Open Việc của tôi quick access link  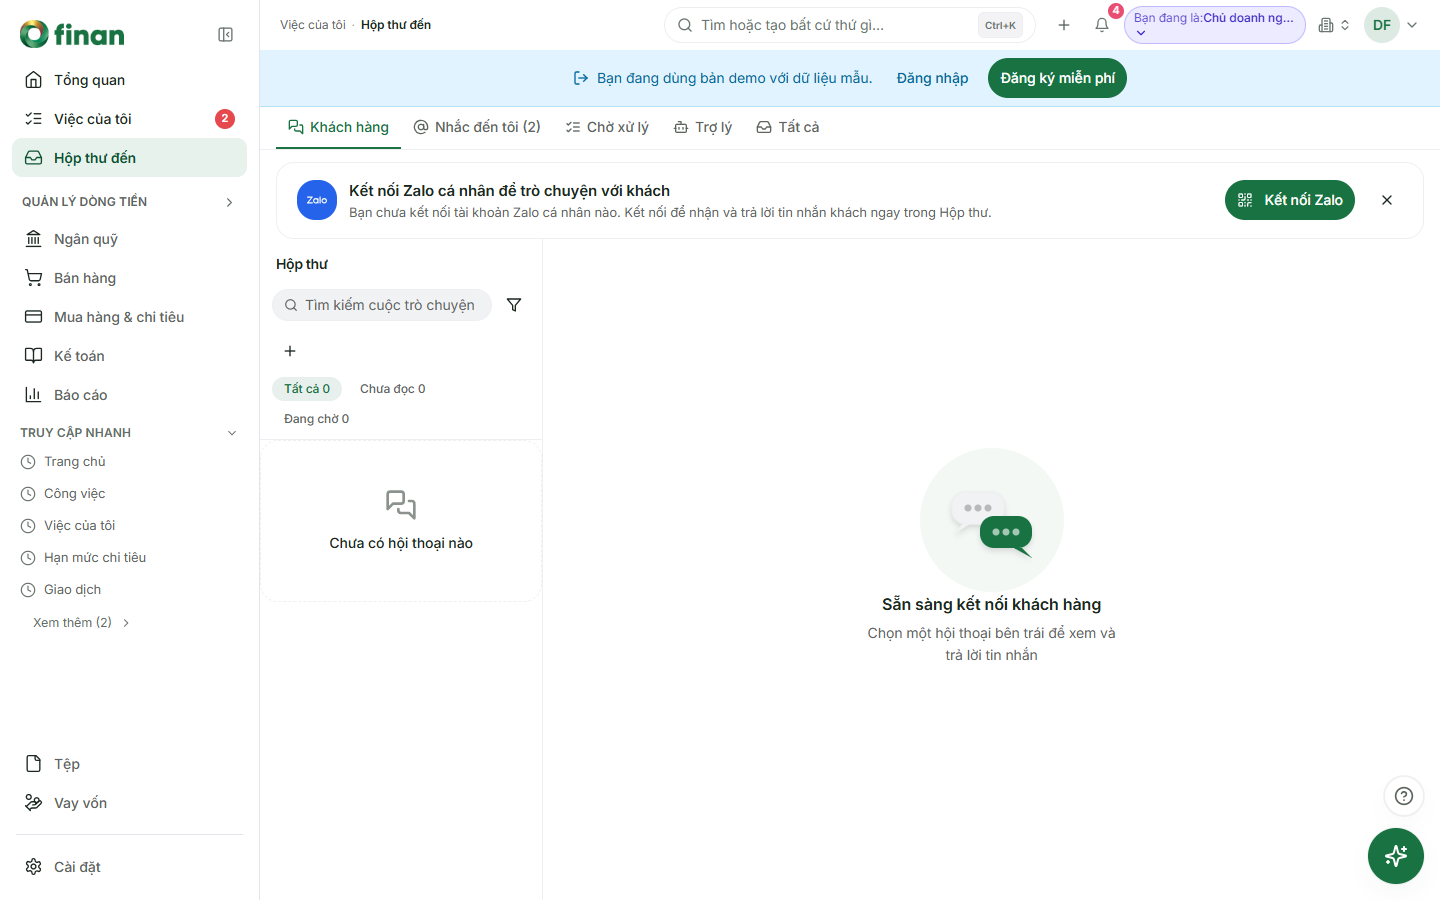coord(79,526)
